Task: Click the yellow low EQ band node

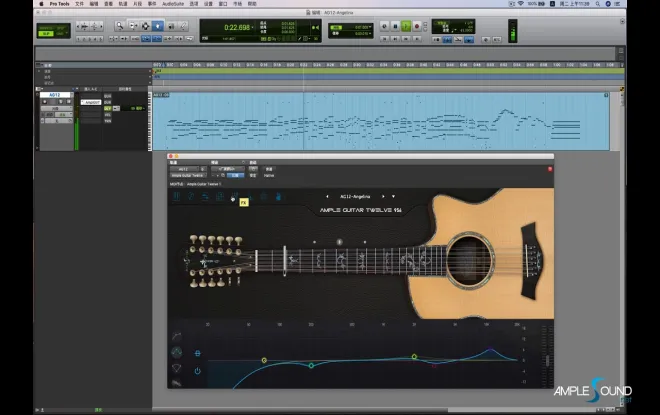Action: point(264,360)
